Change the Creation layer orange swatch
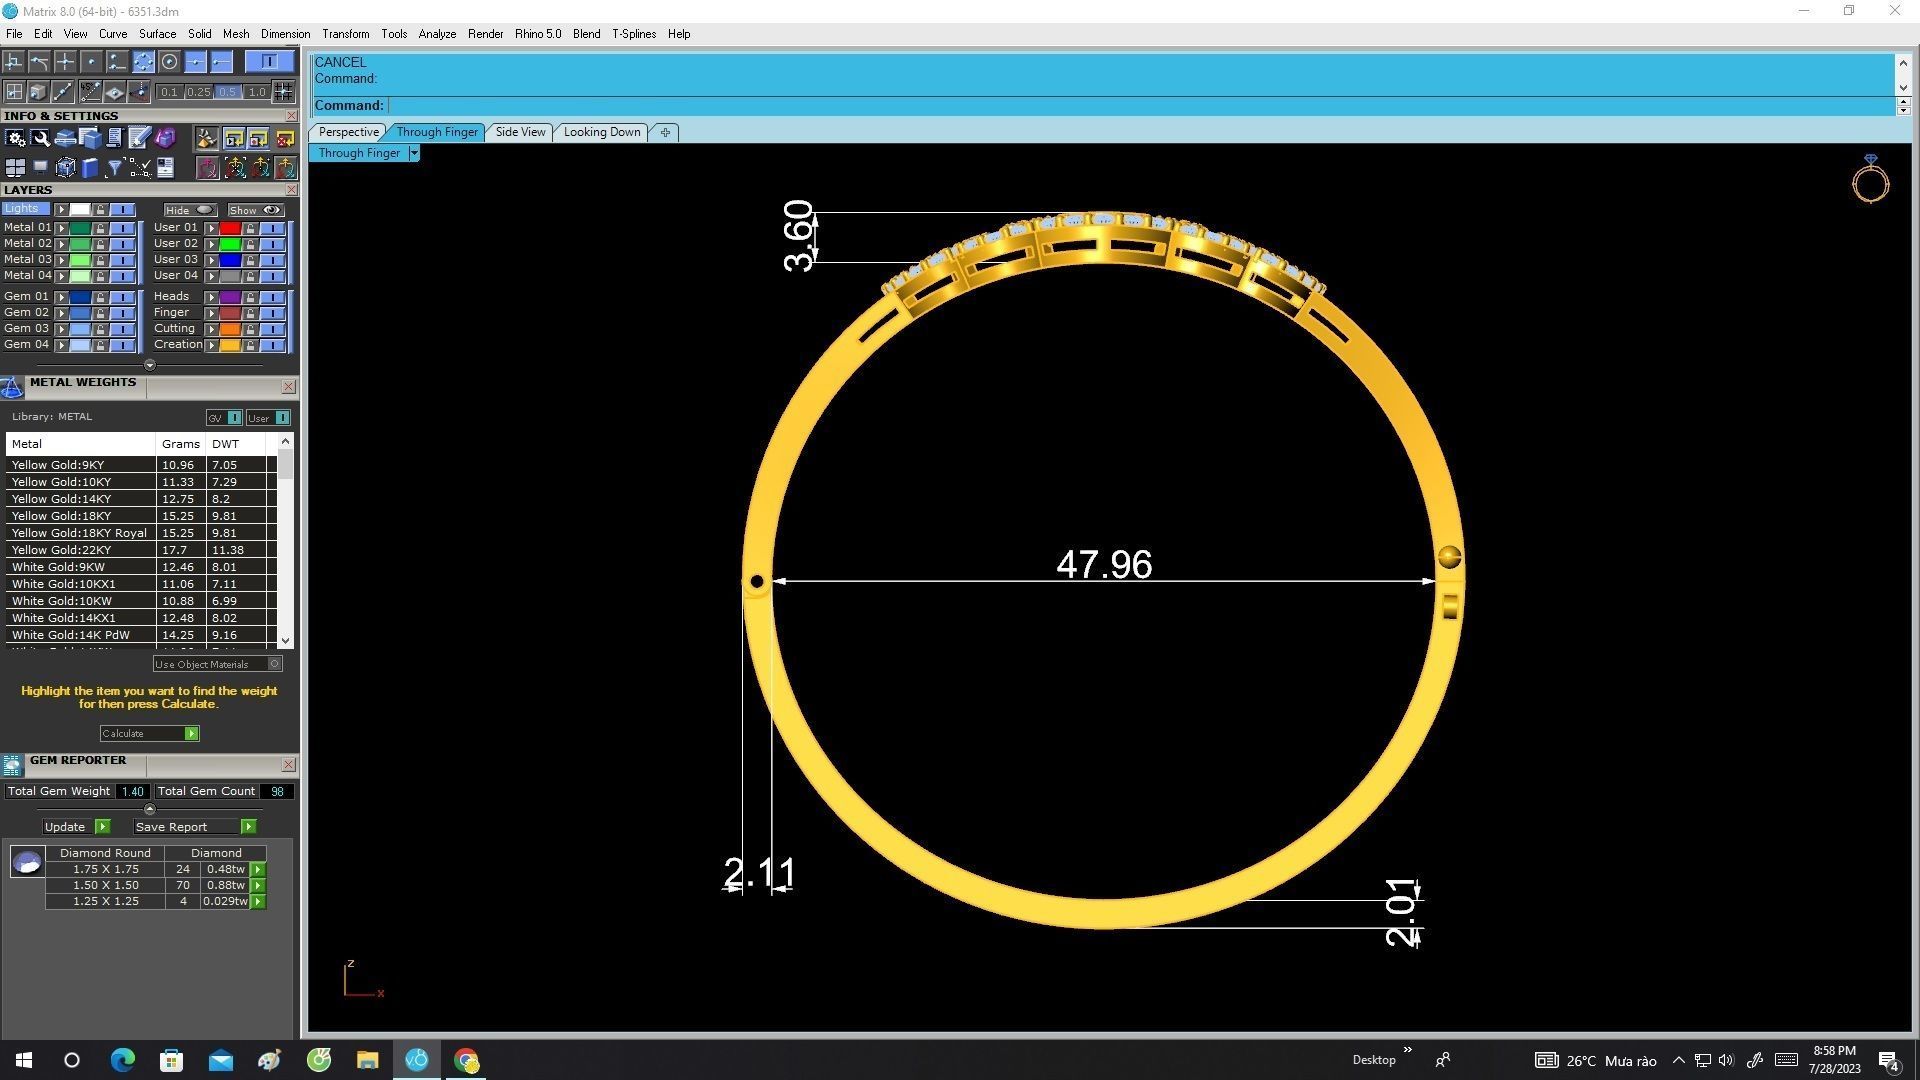Image resolution: width=1920 pixels, height=1080 pixels. [x=230, y=345]
